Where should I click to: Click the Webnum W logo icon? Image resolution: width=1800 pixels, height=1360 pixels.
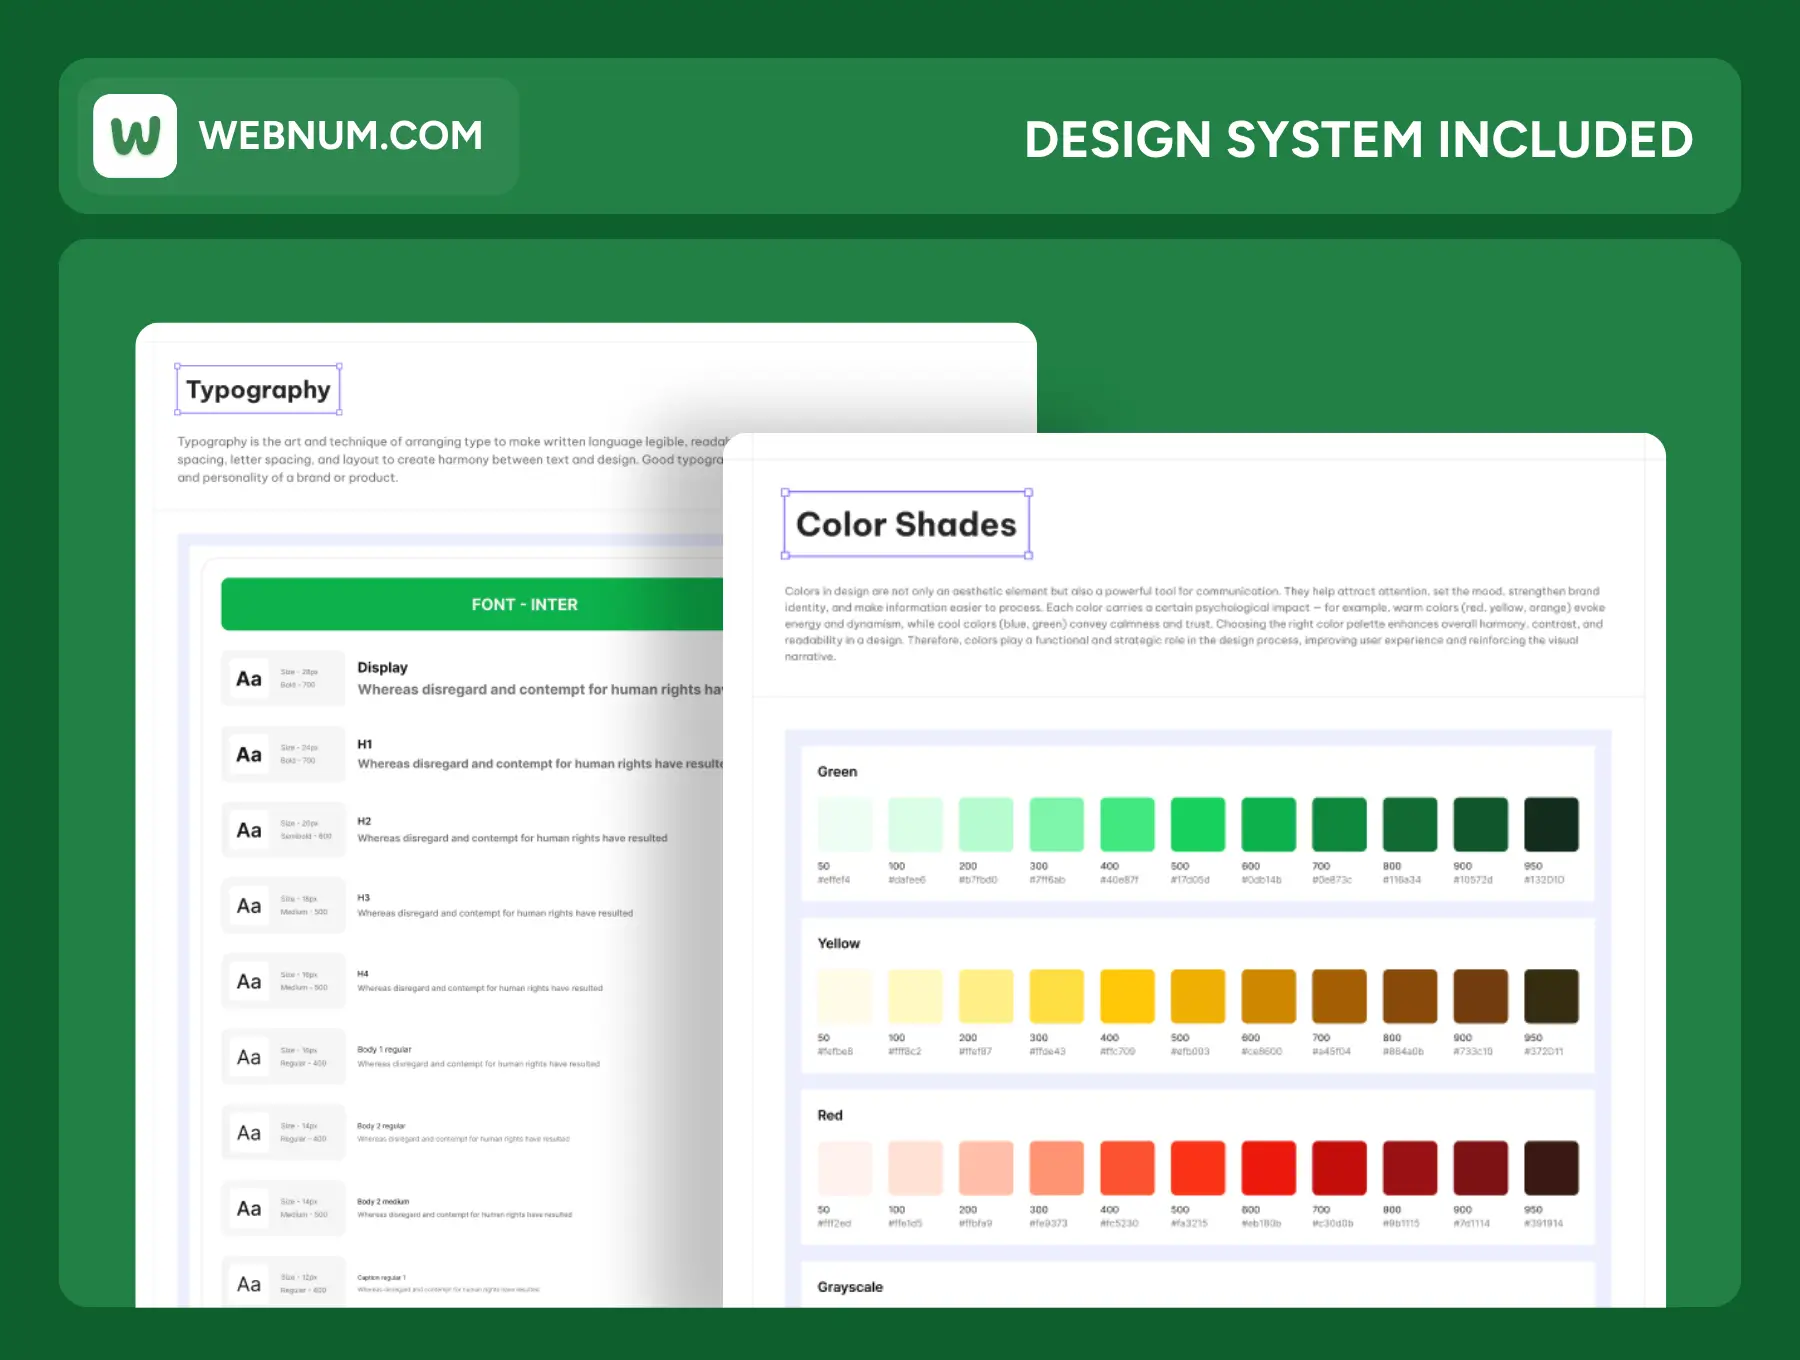click(x=135, y=136)
